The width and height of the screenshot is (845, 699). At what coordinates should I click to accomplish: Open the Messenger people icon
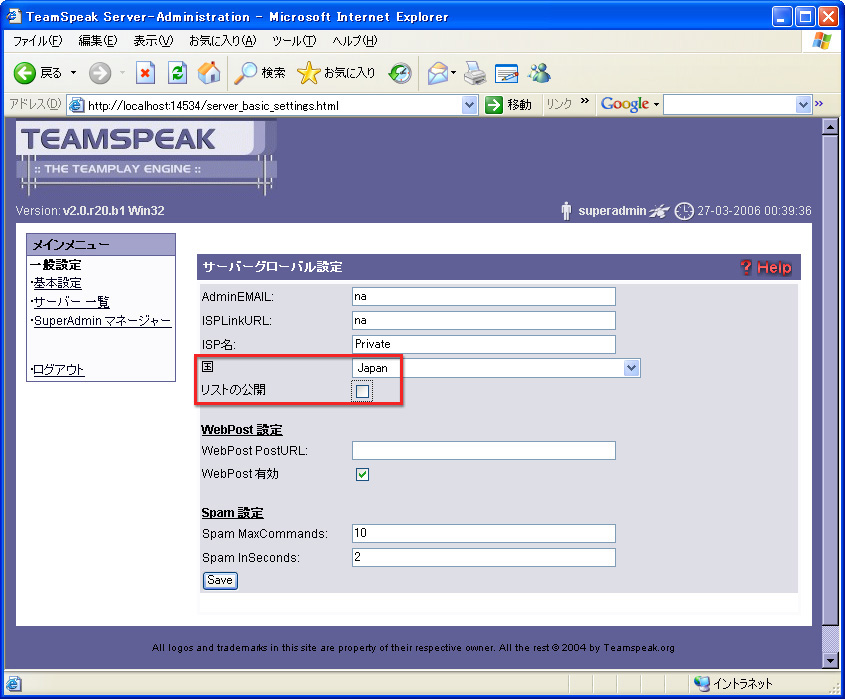click(x=539, y=73)
